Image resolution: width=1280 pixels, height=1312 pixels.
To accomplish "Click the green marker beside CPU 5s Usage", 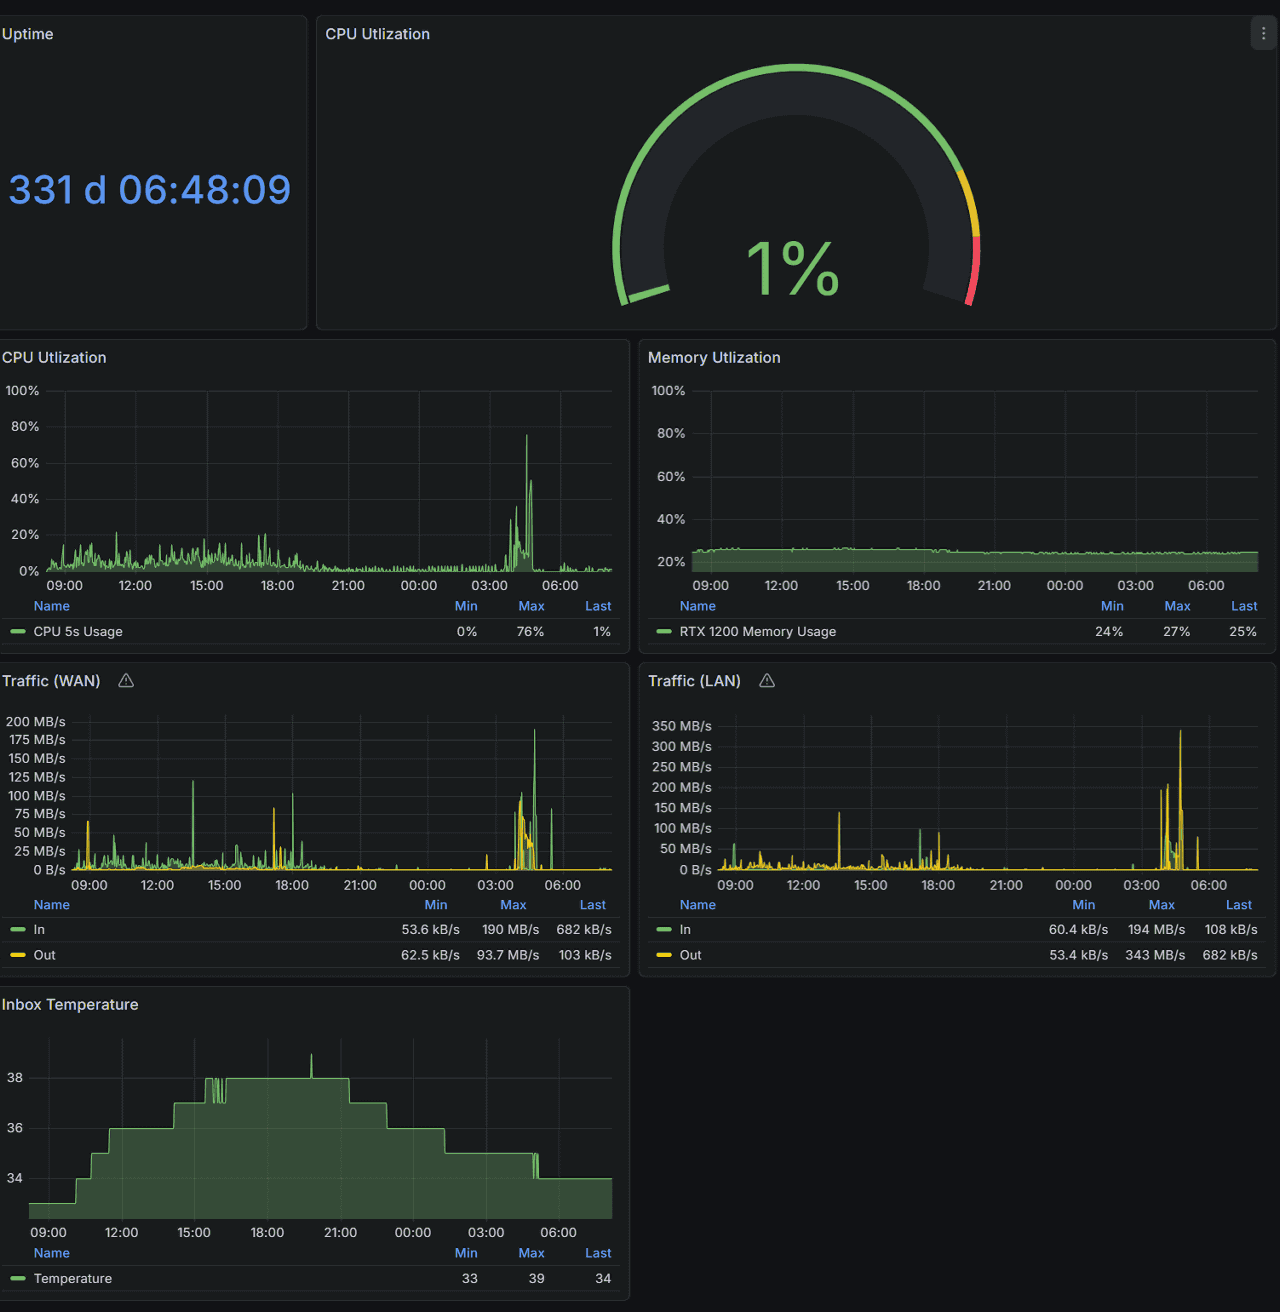I will coord(18,632).
